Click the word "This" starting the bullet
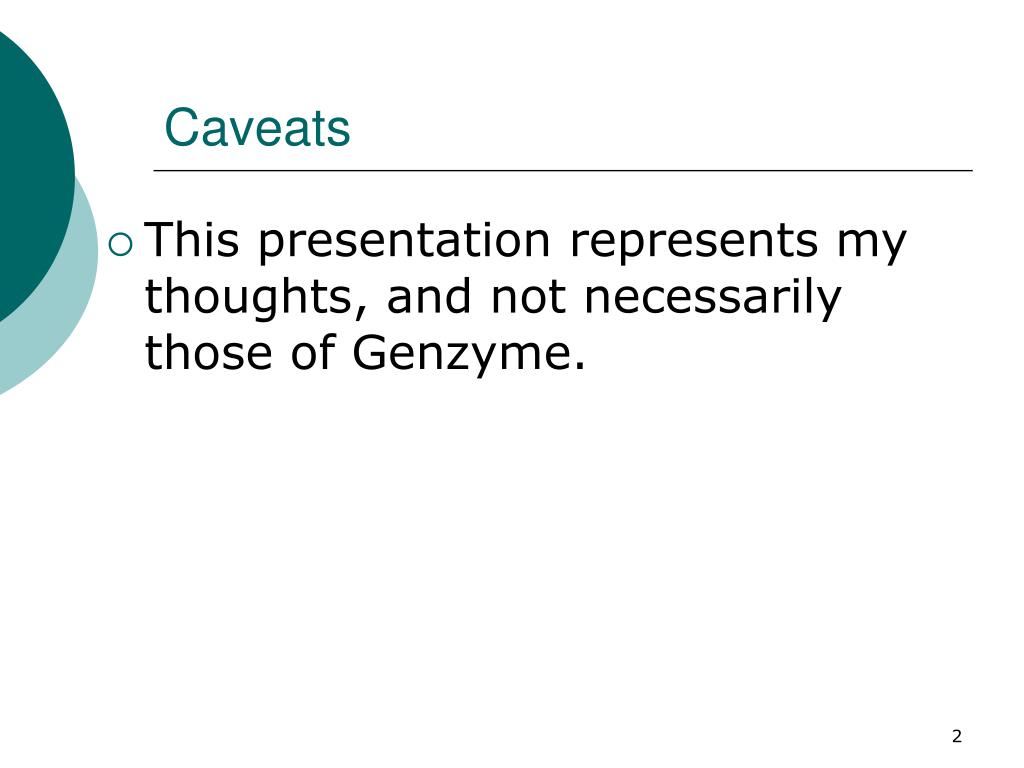This screenshot has width=1024, height=768. [191, 240]
